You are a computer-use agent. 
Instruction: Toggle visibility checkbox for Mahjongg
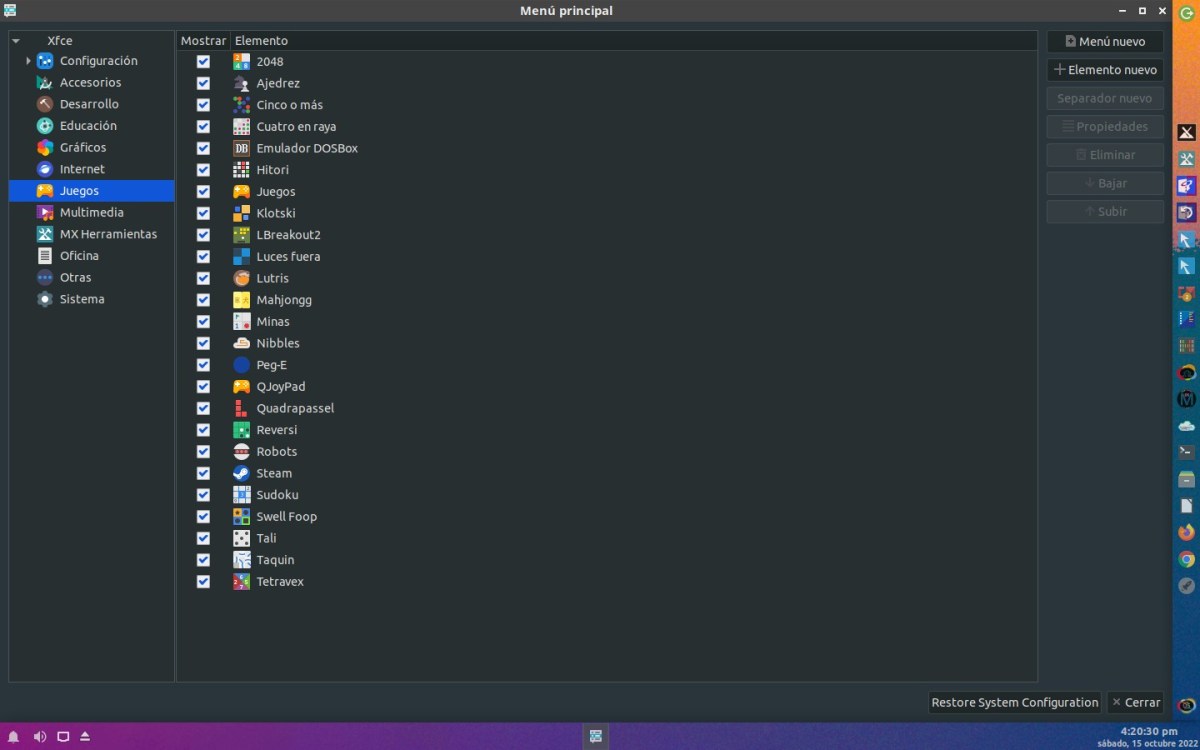(203, 300)
